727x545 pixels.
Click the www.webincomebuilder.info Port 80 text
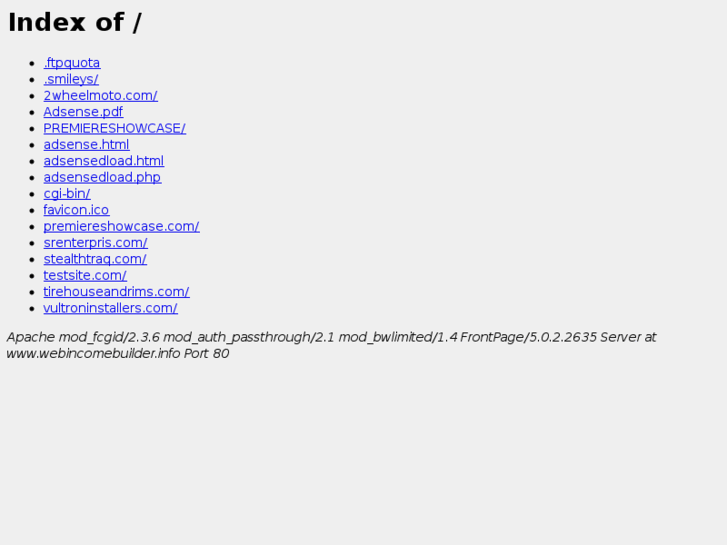[x=118, y=353]
